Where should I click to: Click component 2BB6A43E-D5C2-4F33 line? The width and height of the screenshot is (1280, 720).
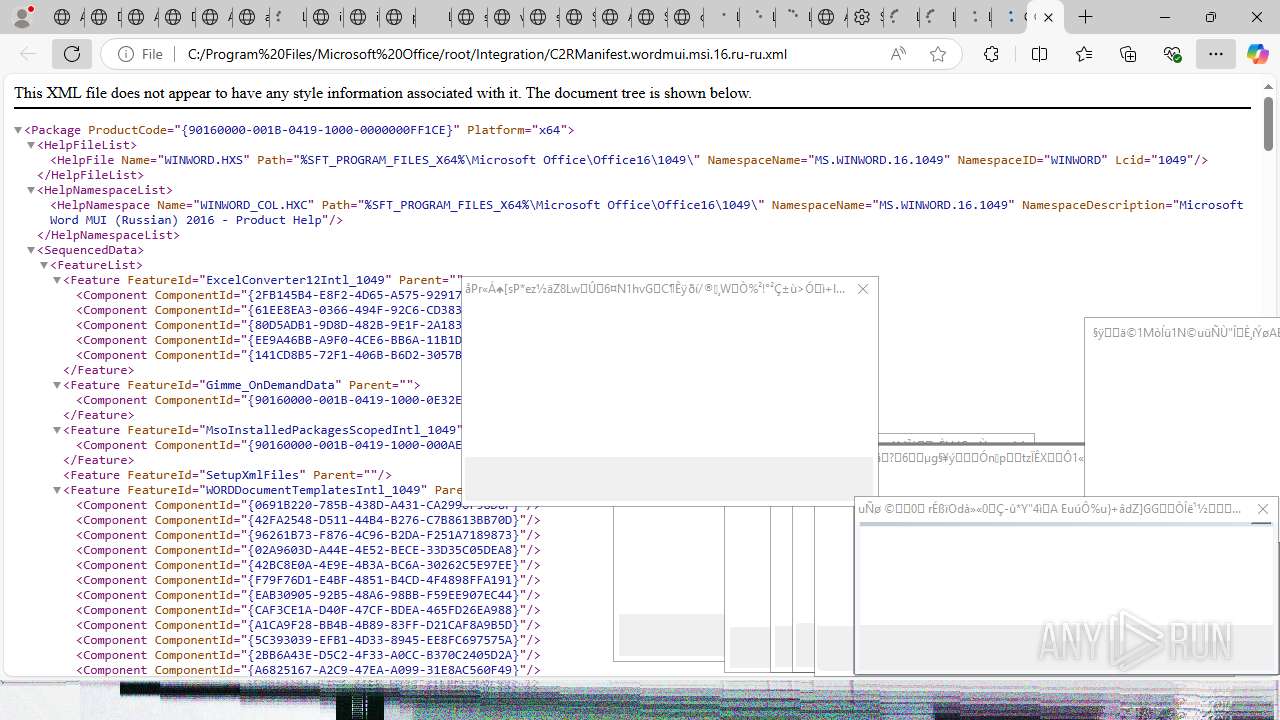[x=308, y=655]
